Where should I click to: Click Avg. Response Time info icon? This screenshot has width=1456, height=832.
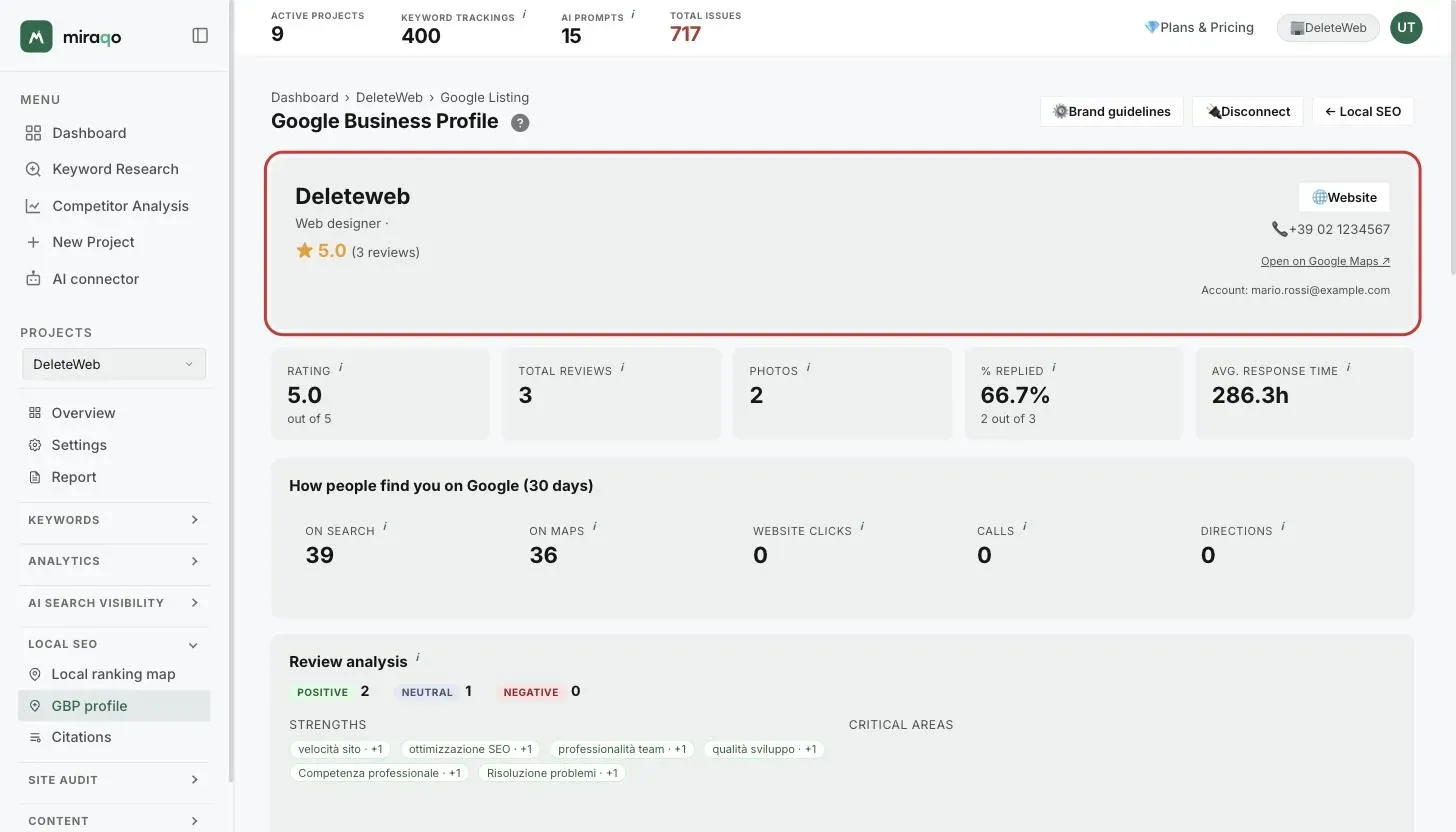point(1348,367)
